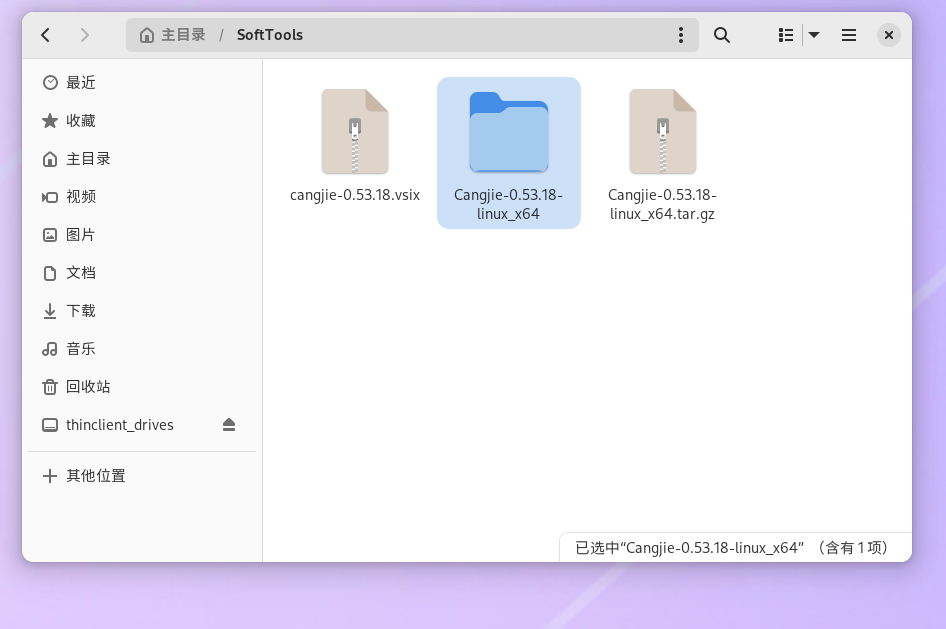Click the Cangjie-0.53.18-linux_x64.tar.gz file name
The width and height of the screenshot is (946, 629).
(x=662, y=204)
